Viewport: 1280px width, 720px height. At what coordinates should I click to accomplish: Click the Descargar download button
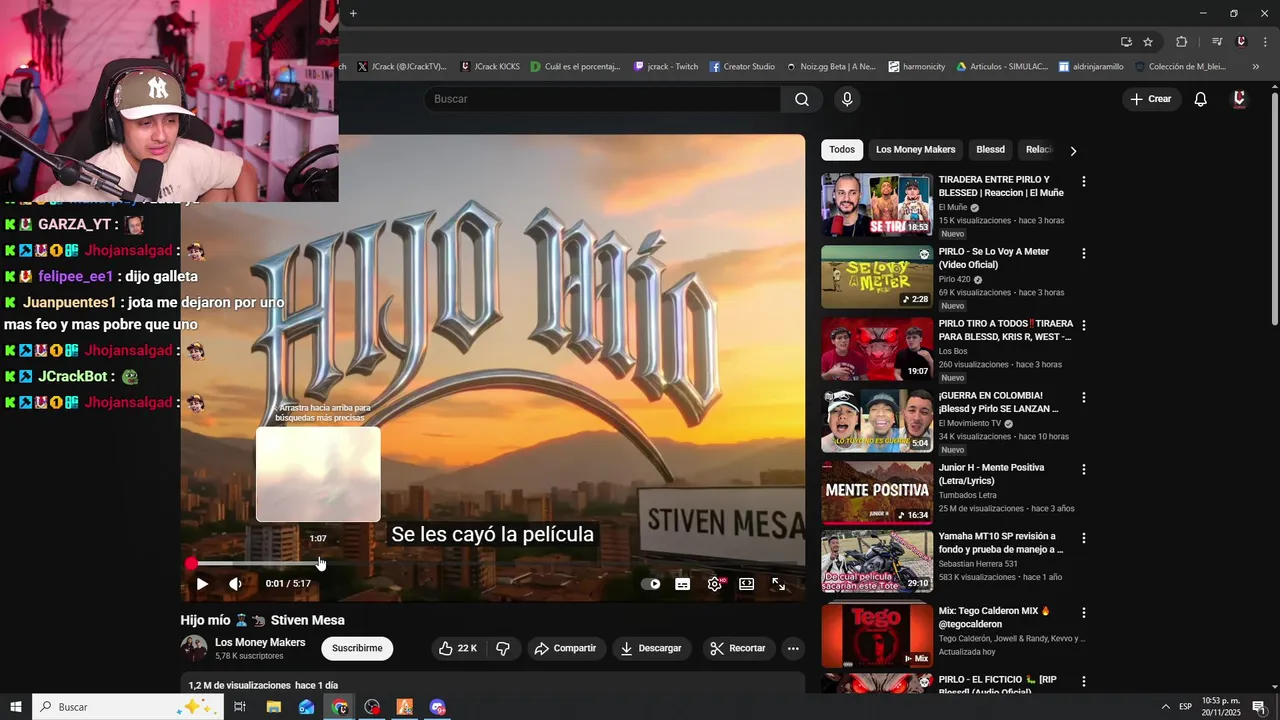pyautogui.click(x=651, y=648)
